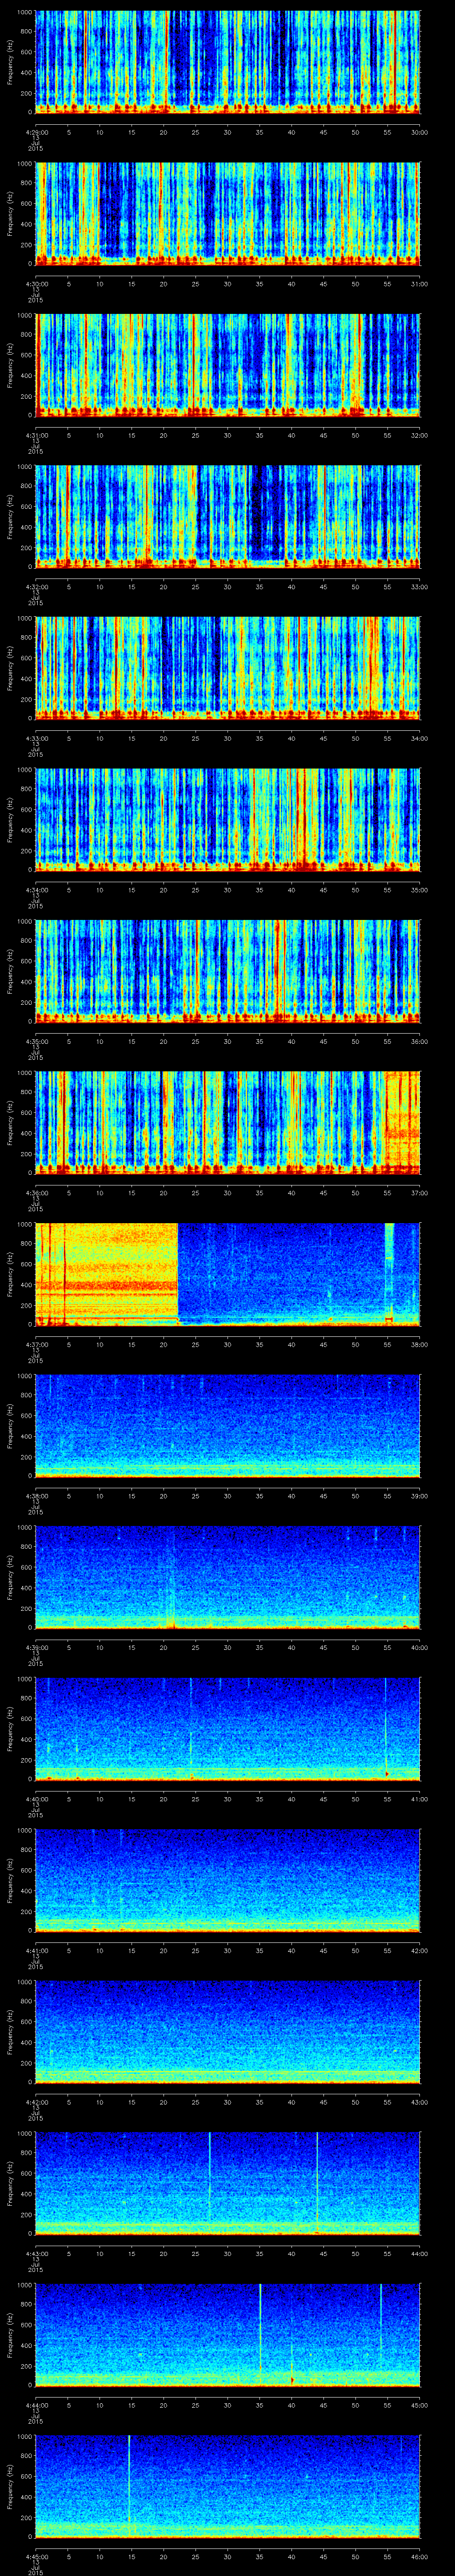455x2576 pixels.
Task: Click the '4:46:00' time label at the bottom axis end
Action: tap(420, 2555)
